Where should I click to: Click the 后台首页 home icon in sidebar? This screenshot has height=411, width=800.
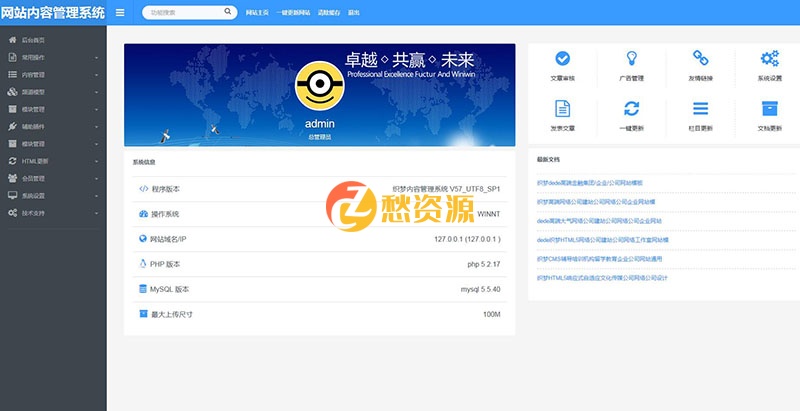tap(12, 40)
